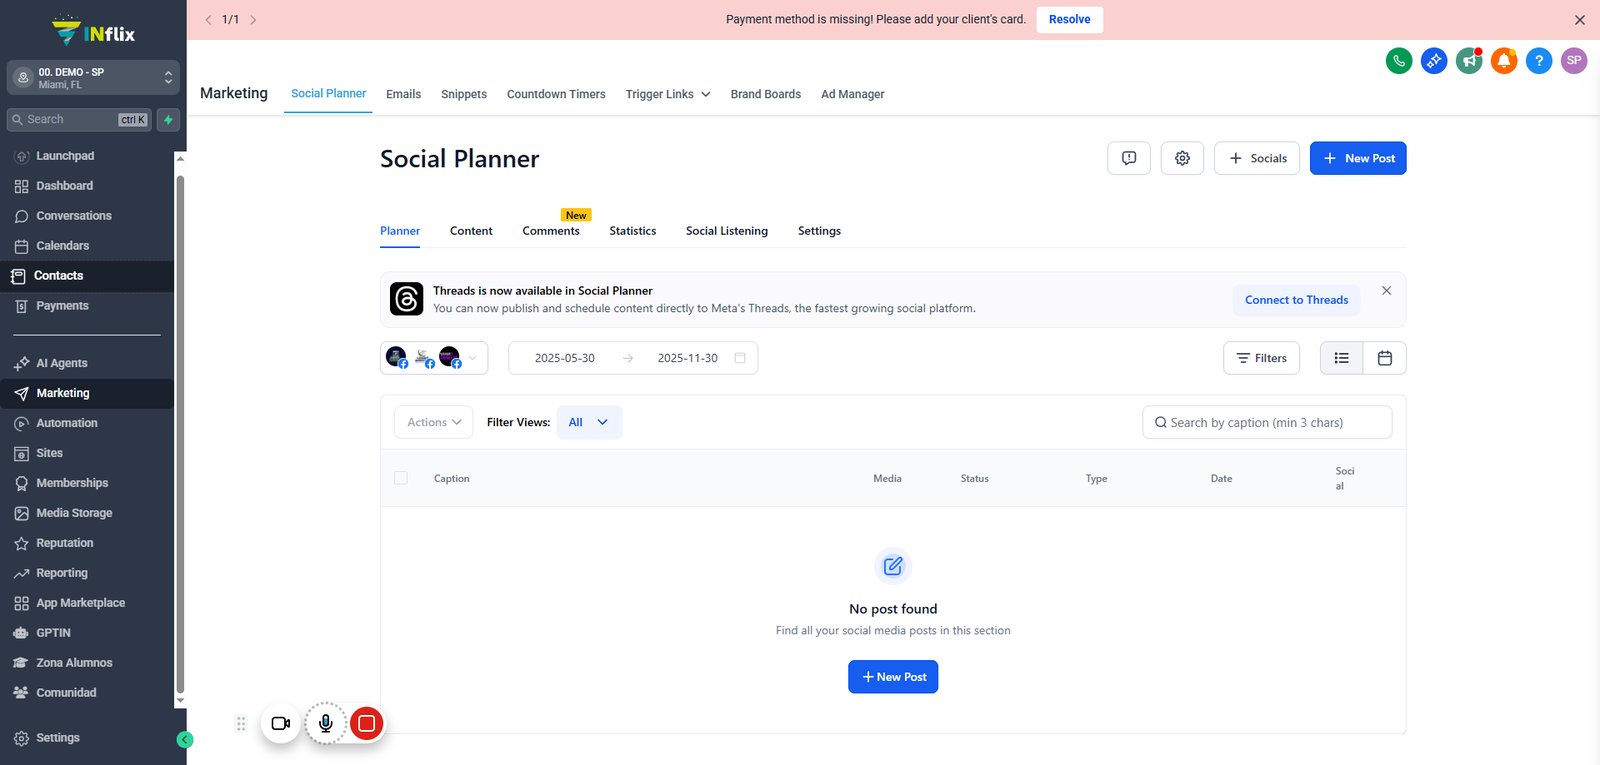Click the date range calendar icon

pos(740,358)
